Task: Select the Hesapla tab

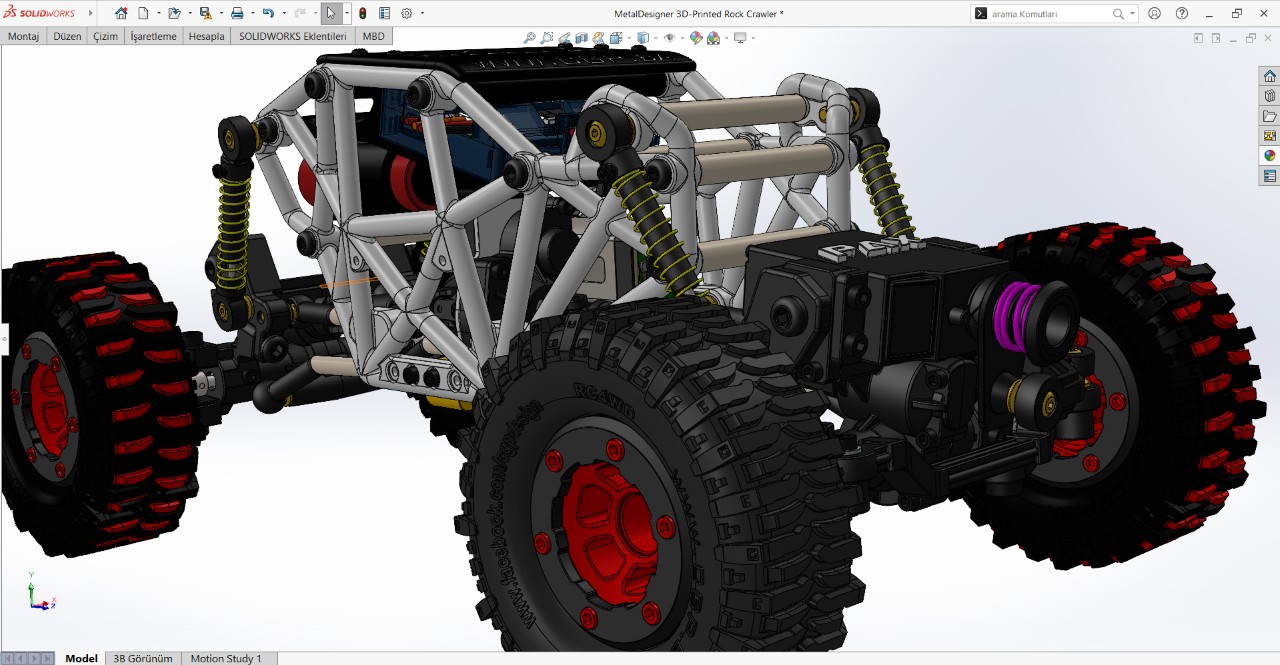Action: (206, 36)
